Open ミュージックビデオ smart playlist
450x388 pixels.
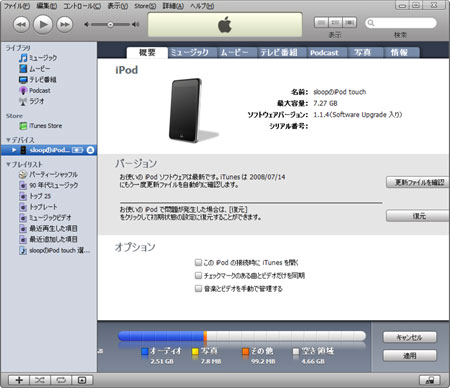click(x=45, y=218)
